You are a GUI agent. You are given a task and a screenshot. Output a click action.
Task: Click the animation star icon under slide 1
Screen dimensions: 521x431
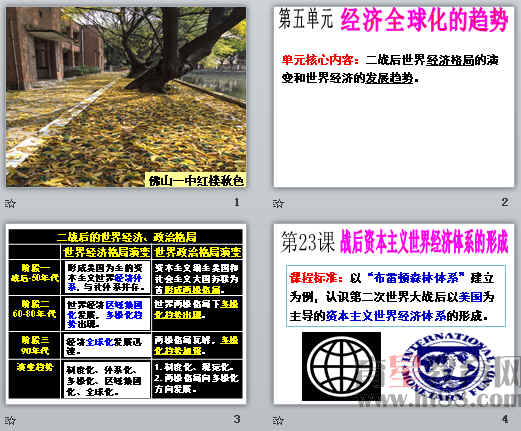coord(10,203)
